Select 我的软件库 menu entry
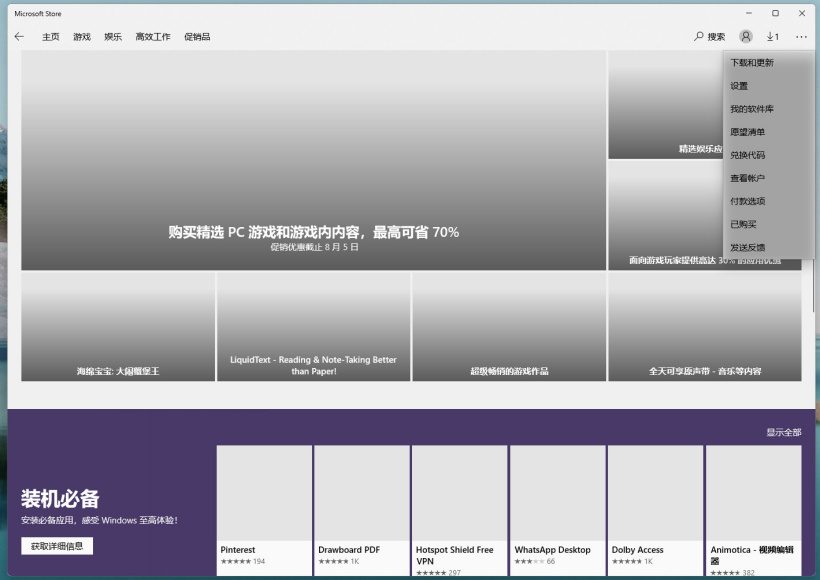 [x=752, y=109]
